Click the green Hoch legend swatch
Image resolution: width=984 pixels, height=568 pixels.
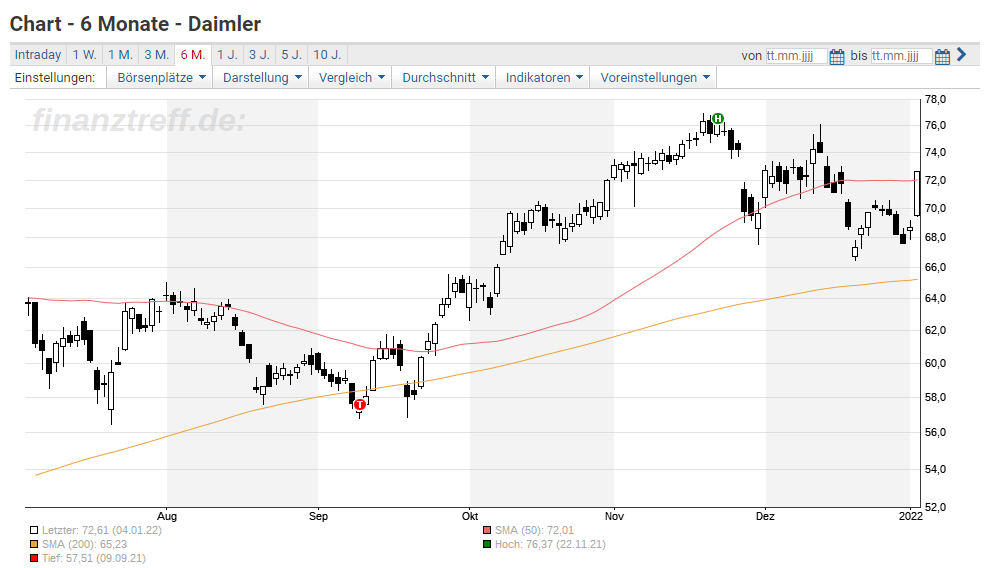tap(487, 544)
